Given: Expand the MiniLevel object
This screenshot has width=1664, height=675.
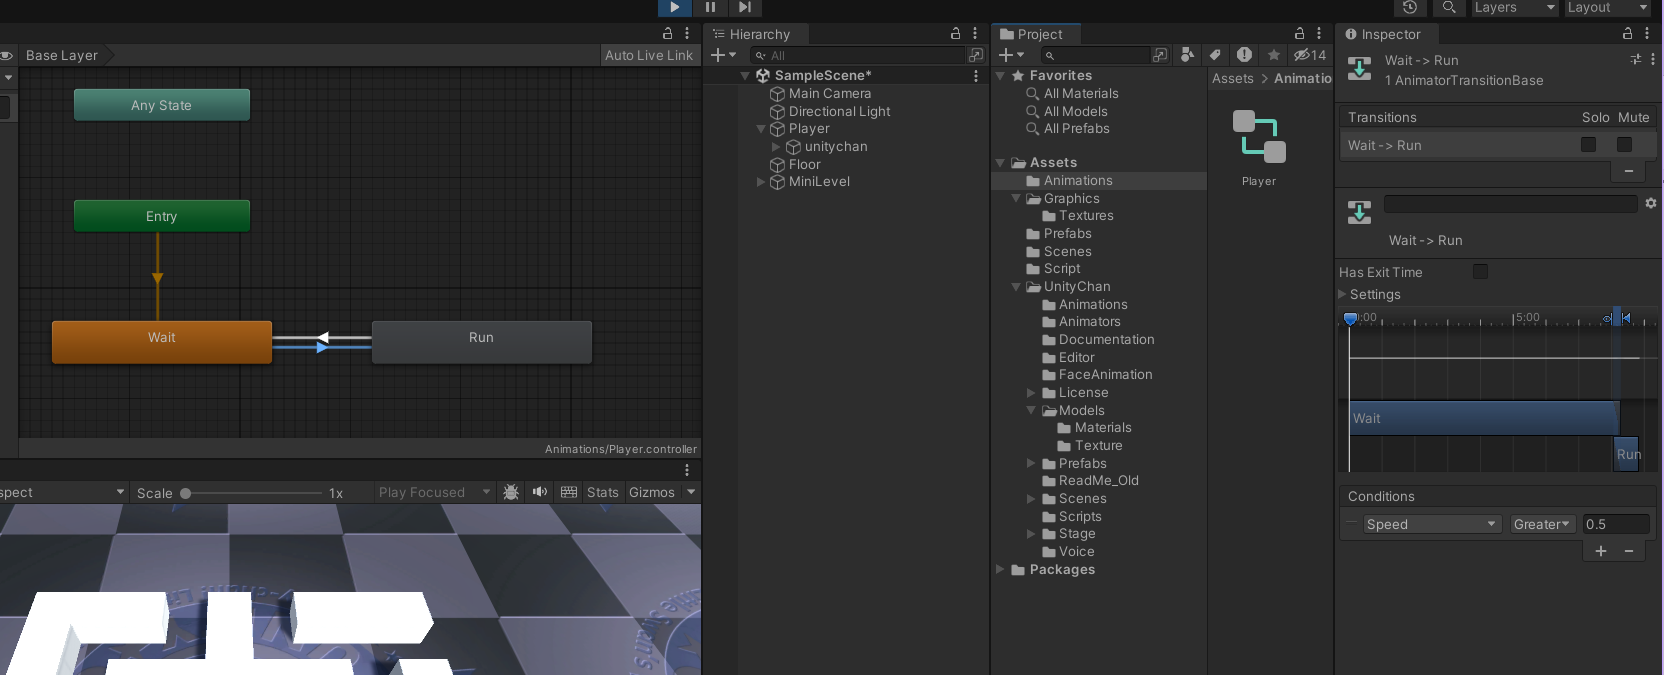Looking at the screenshot, I should click(x=761, y=182).
